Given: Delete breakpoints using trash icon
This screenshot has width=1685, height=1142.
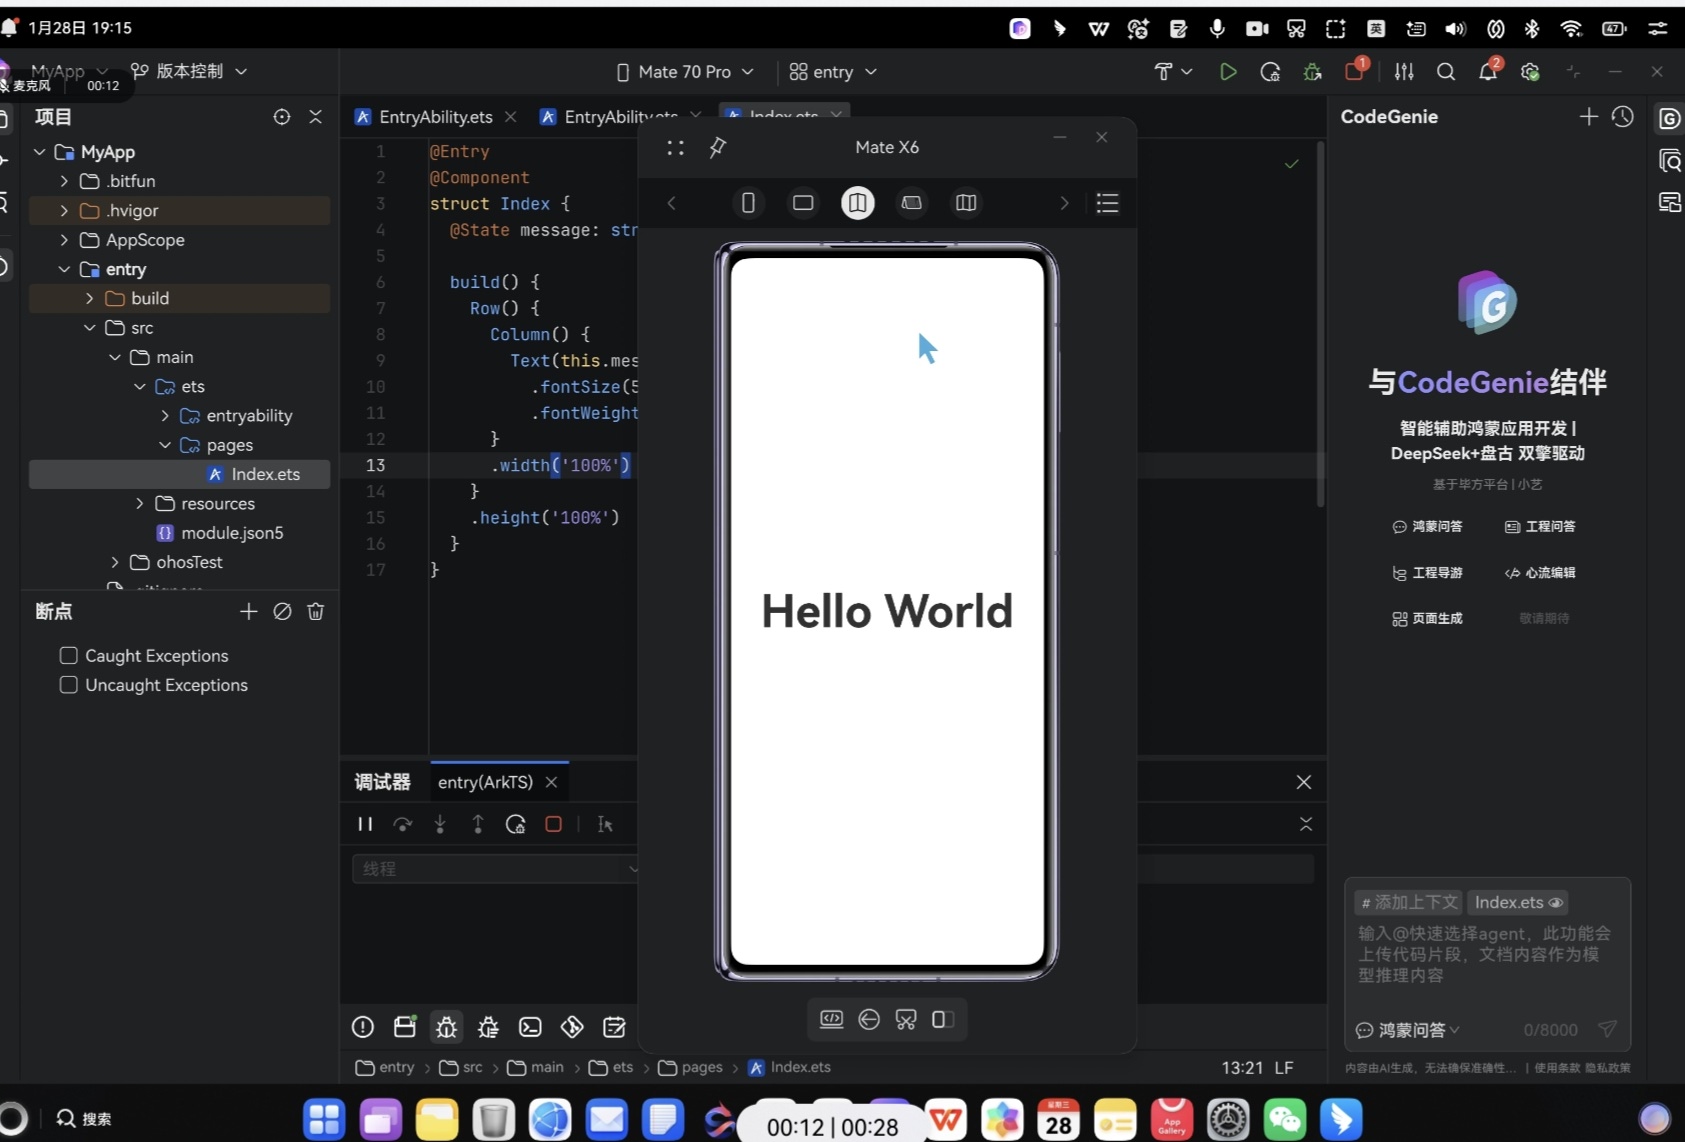Looking at the screenshot, I should pos(316,611).
